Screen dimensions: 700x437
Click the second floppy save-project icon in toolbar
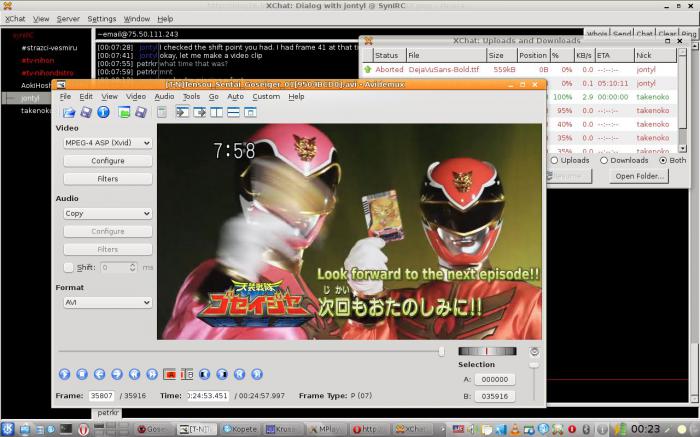141,112
